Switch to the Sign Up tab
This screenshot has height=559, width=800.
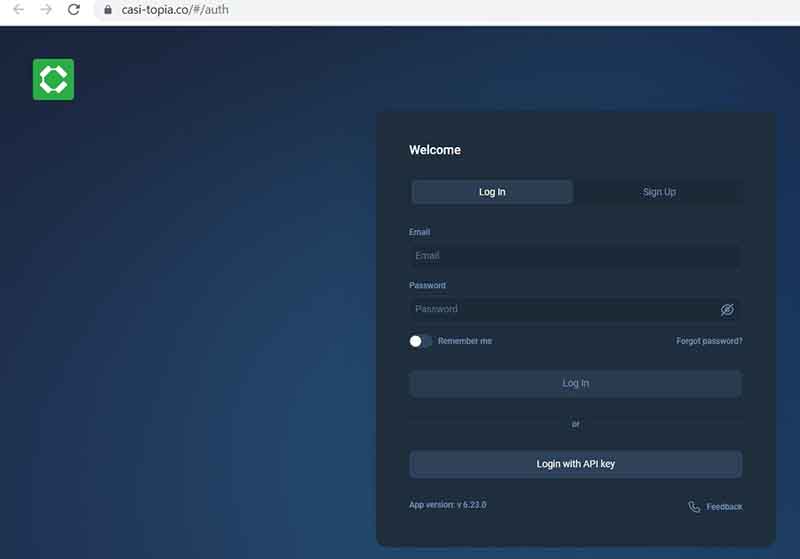659,192
